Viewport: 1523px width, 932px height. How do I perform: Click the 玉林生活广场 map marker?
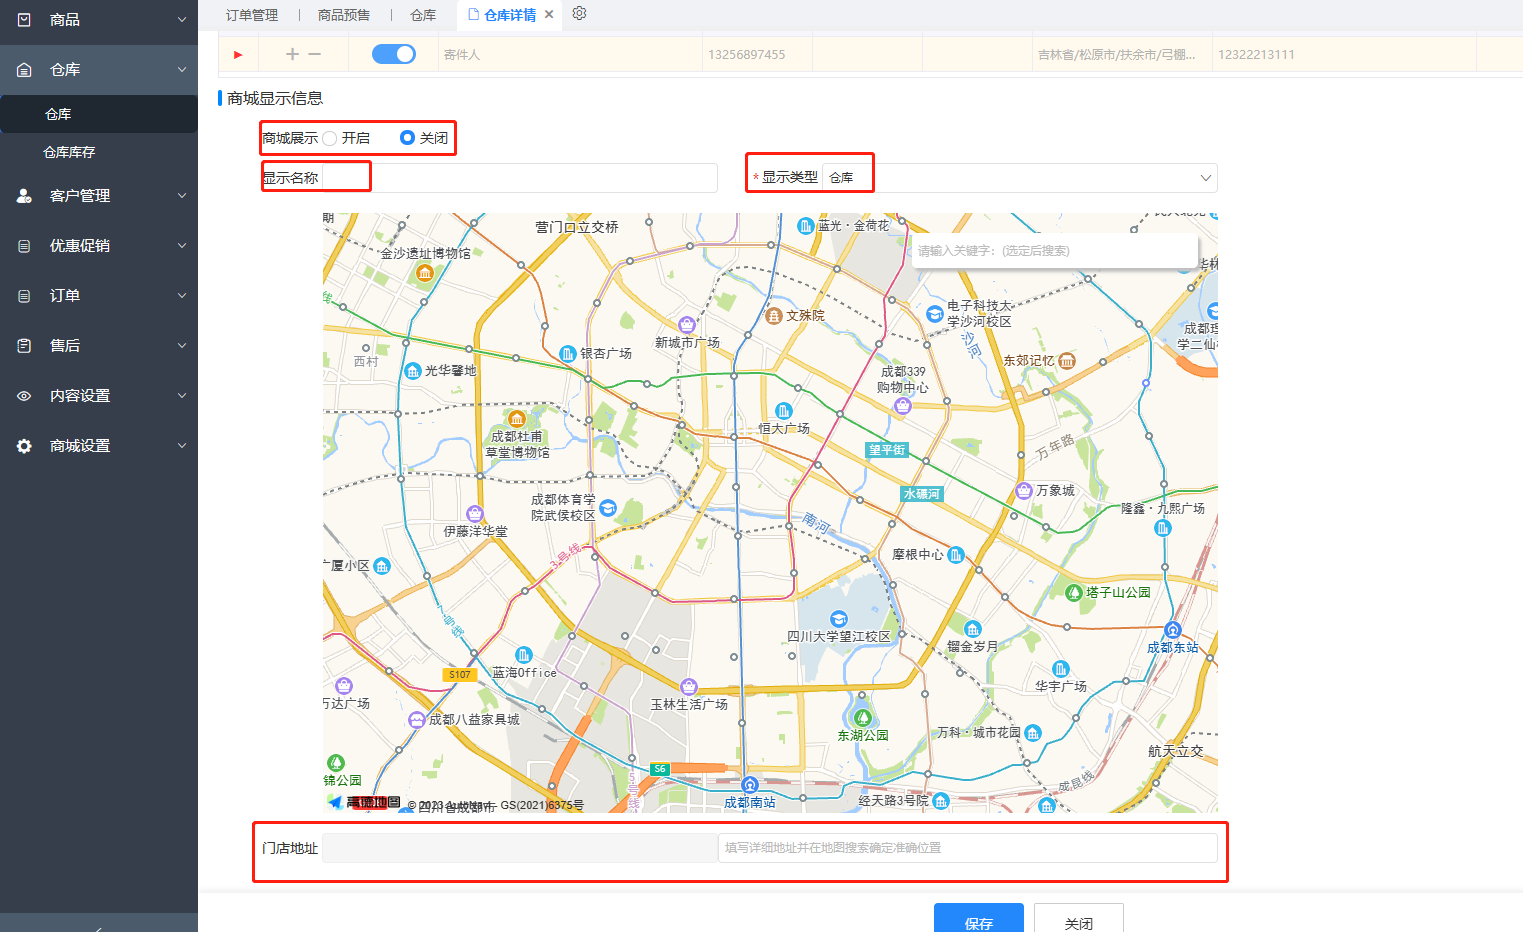tap(688, 686)
